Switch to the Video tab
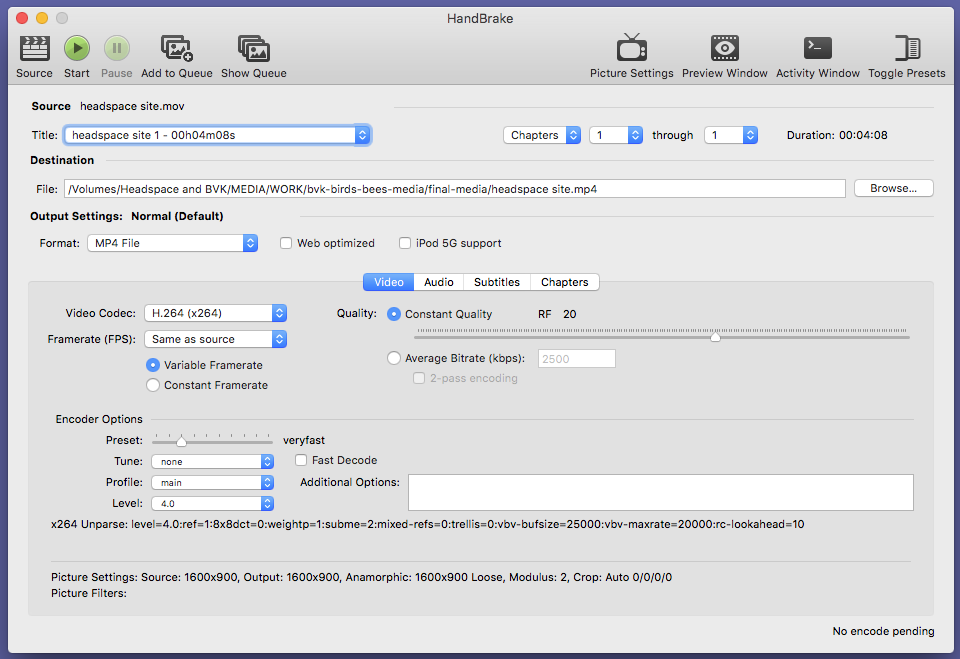This screenshot has height=659, width=960. coord(389,282)
